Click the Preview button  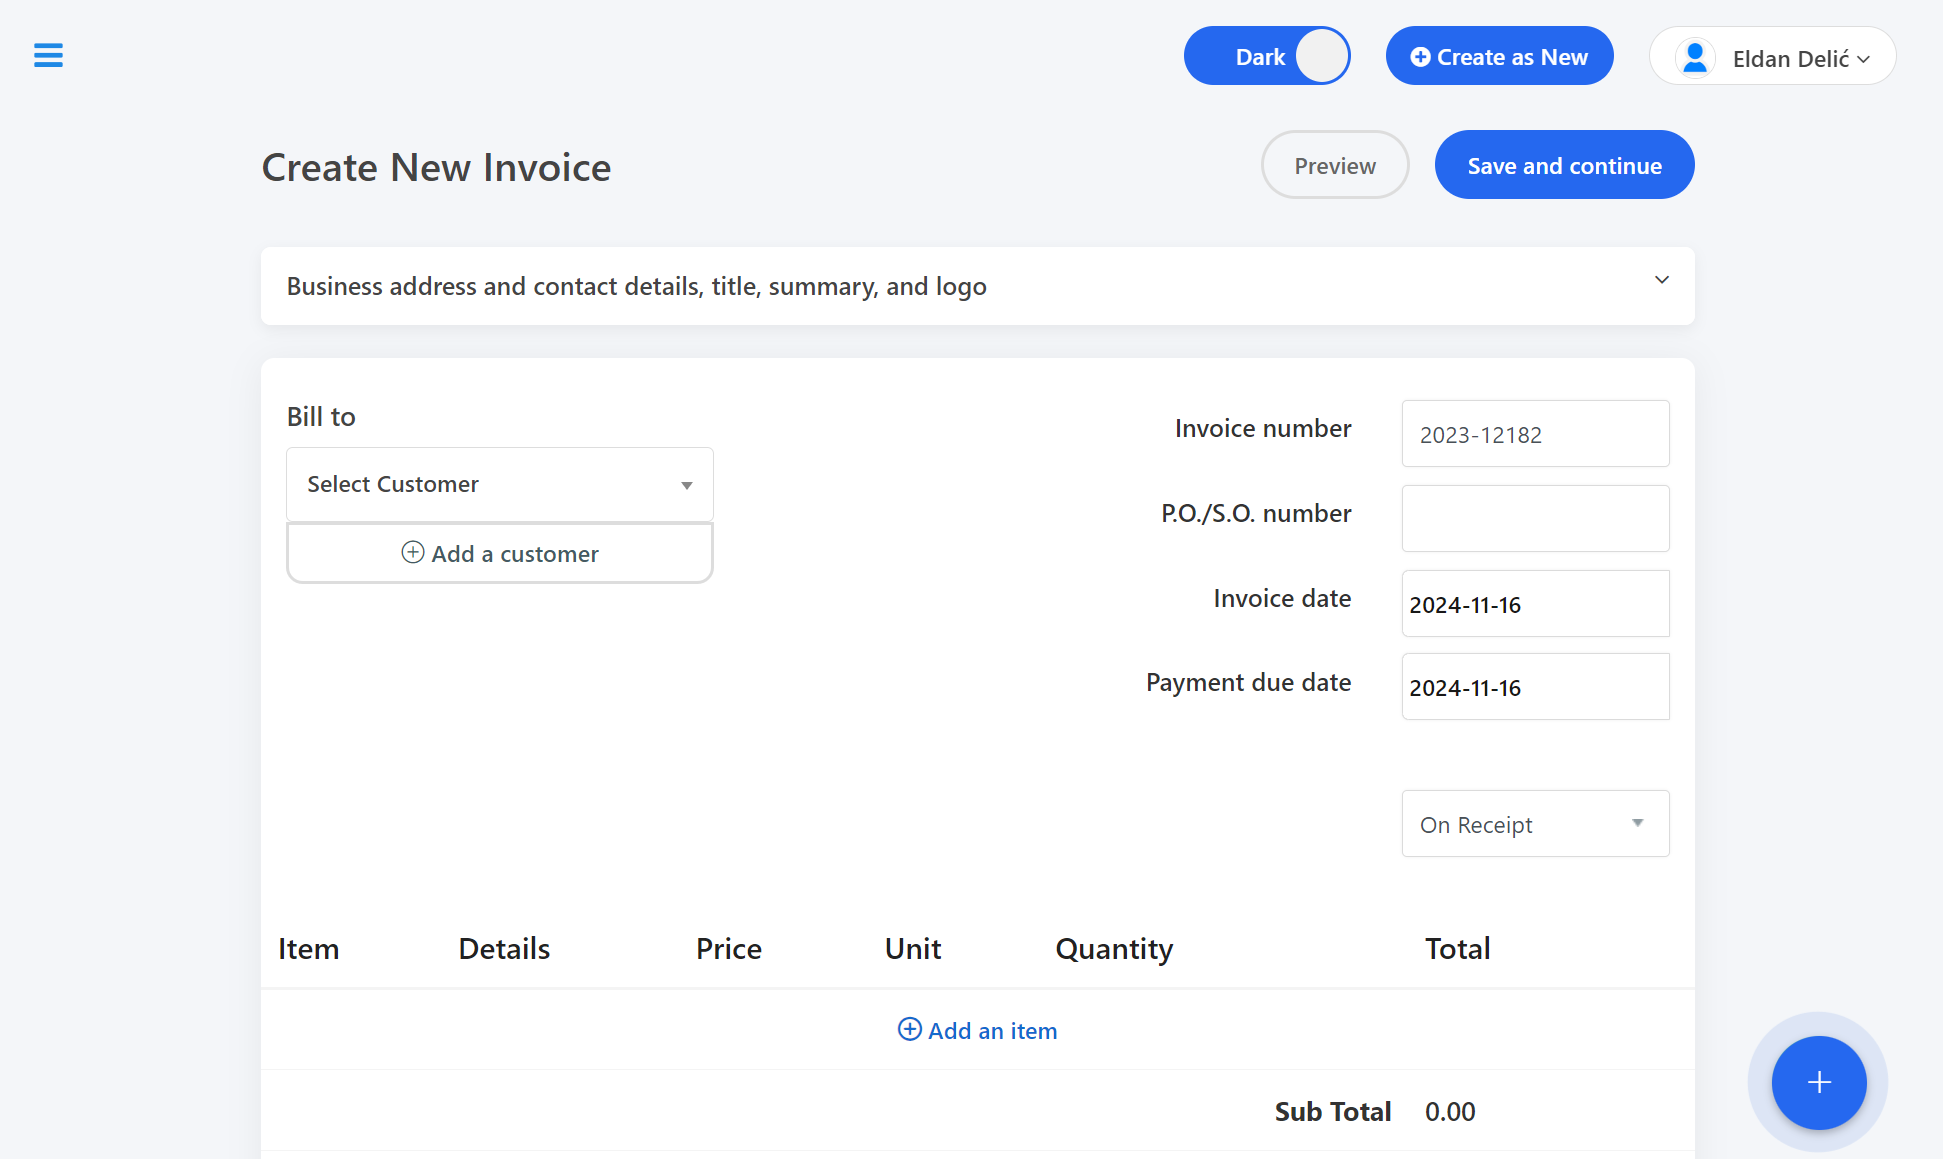1335,165
